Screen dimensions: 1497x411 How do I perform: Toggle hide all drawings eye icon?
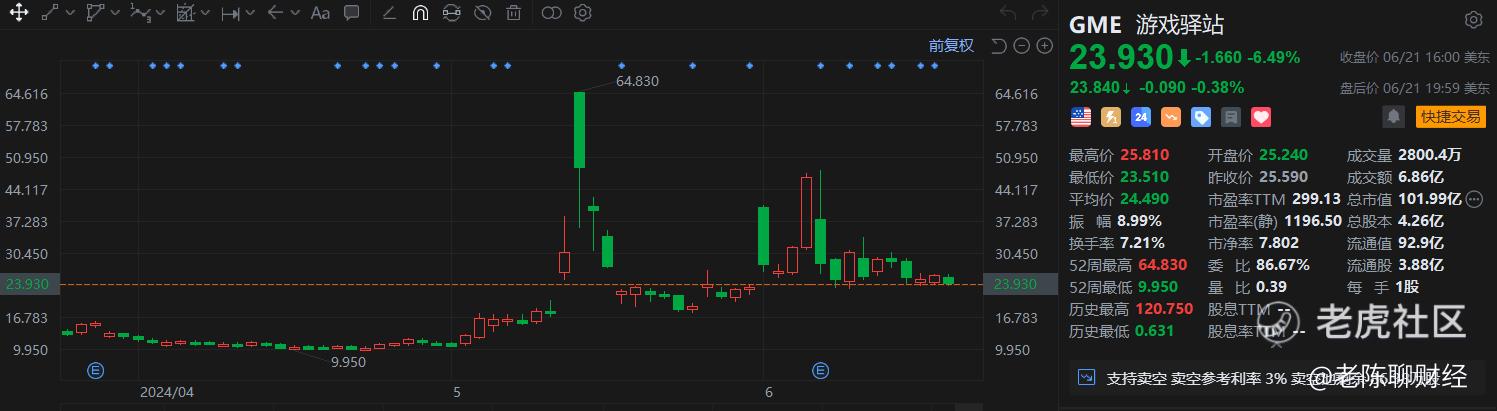482,13
